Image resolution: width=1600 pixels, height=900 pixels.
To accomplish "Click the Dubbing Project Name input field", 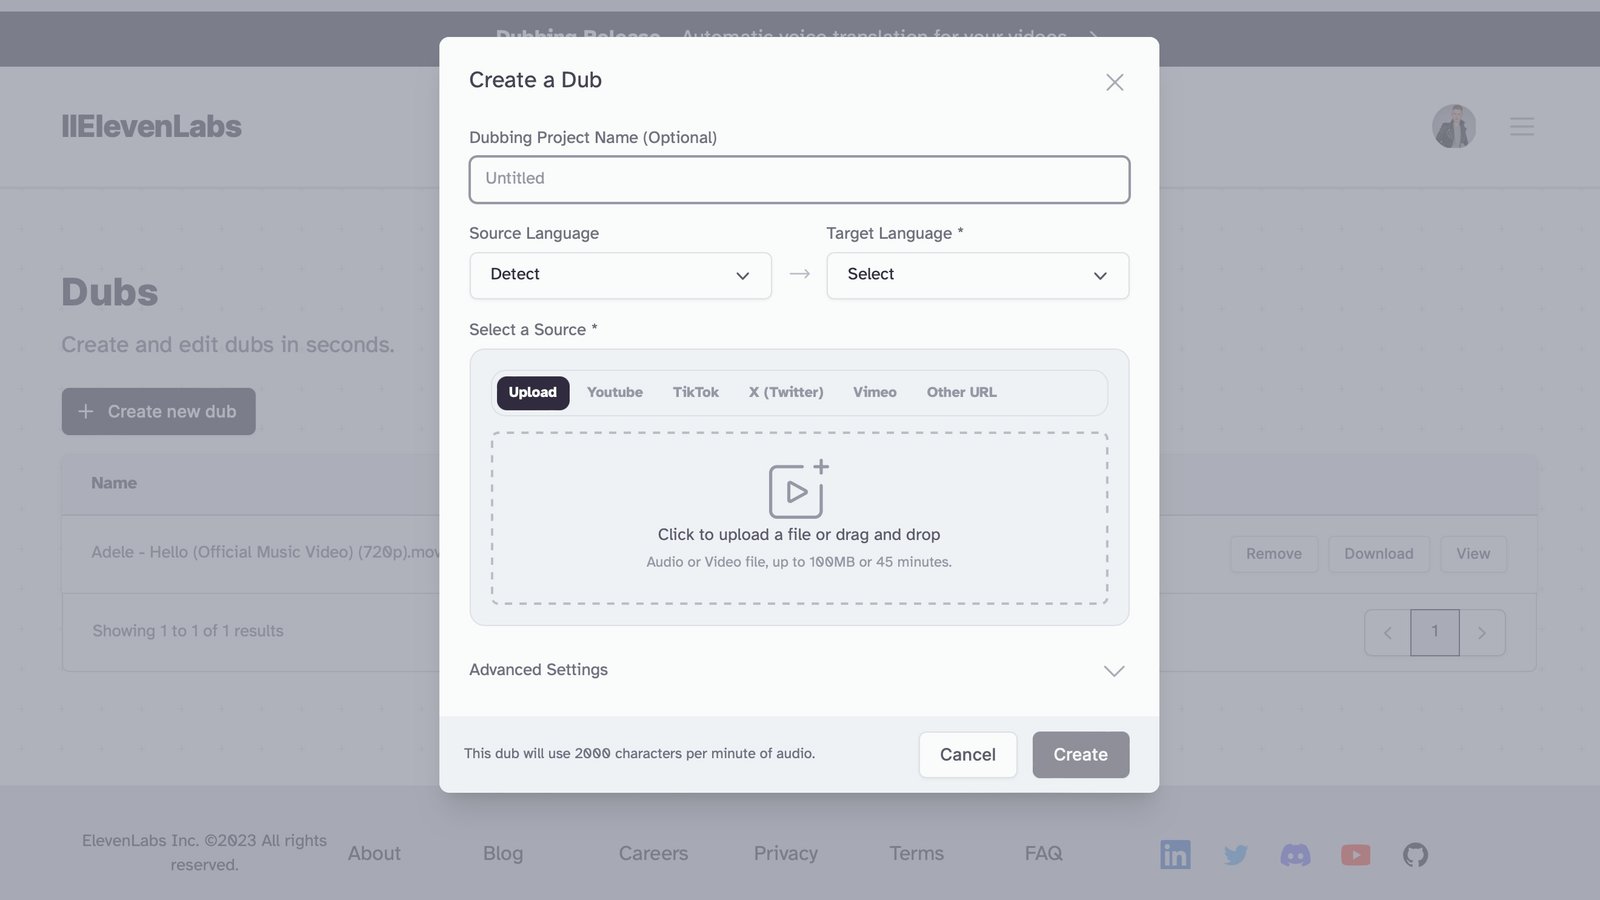I will click(799, 179).
